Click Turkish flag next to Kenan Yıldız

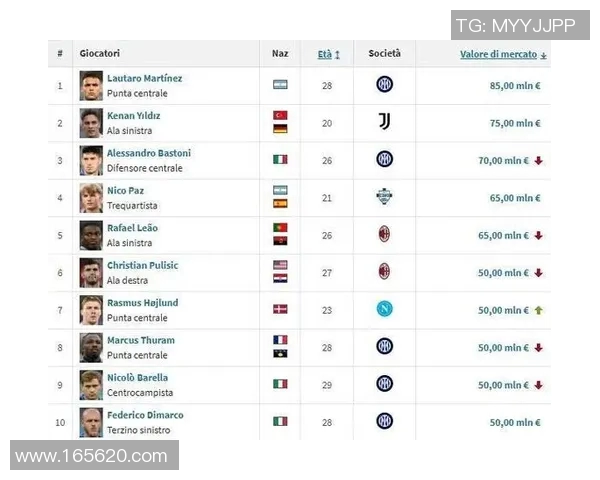[x=280, y=116]
